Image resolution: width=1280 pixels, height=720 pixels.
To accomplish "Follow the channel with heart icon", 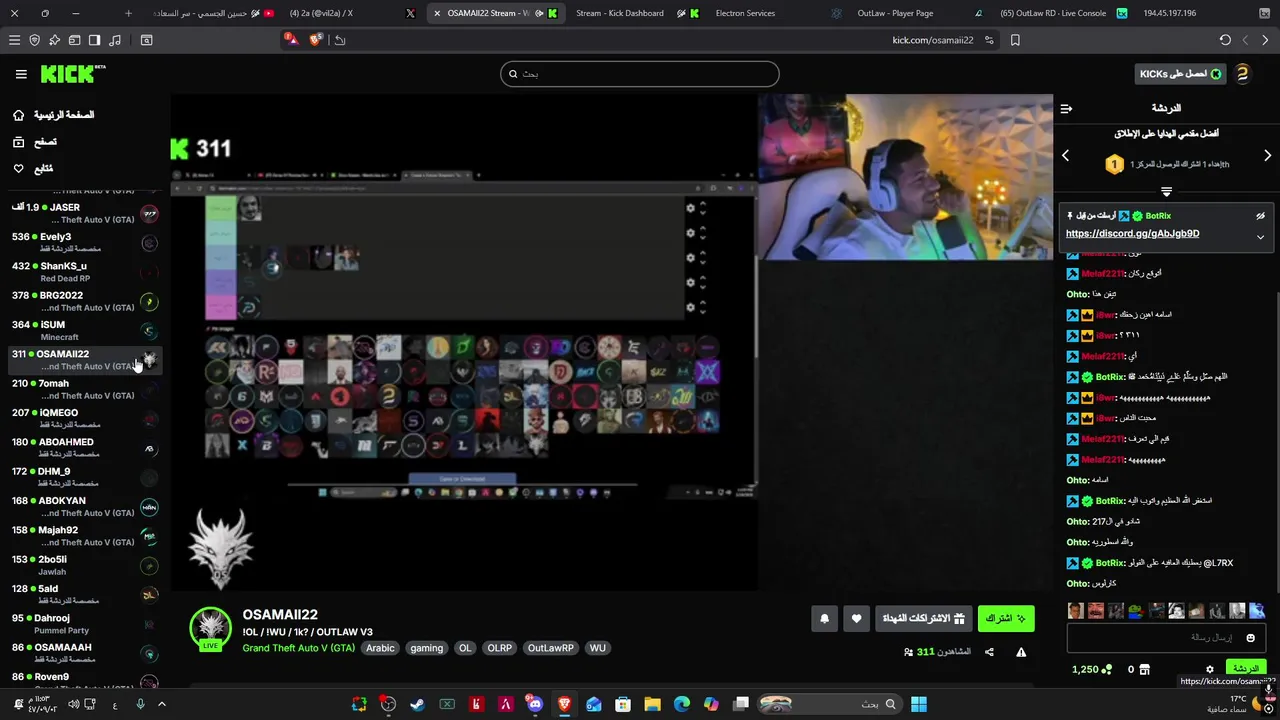I will pyautogui.click(x=856, y=619).
